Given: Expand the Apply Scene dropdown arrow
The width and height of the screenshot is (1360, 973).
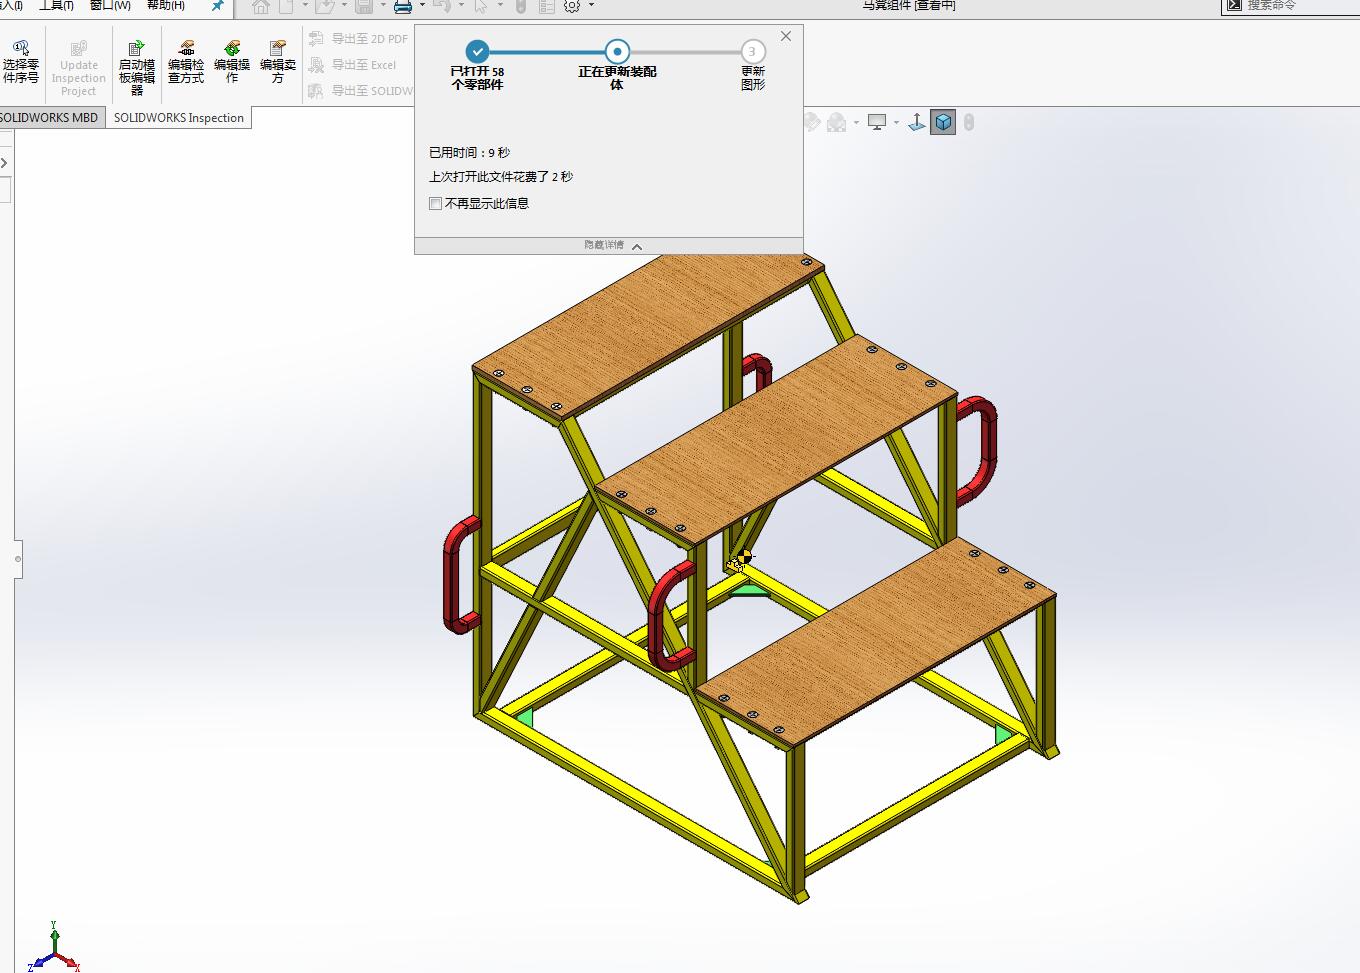Looking at the screenshot, I should coord(857,123).
